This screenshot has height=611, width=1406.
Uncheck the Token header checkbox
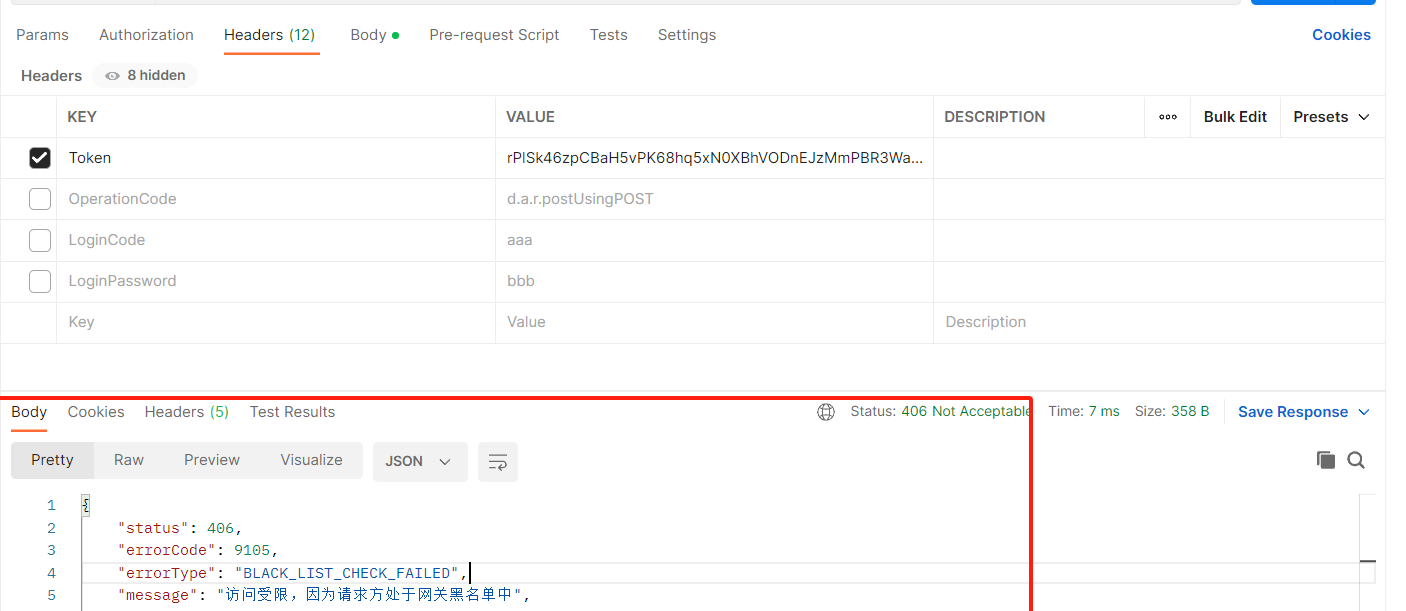click(x=40, y=158)
